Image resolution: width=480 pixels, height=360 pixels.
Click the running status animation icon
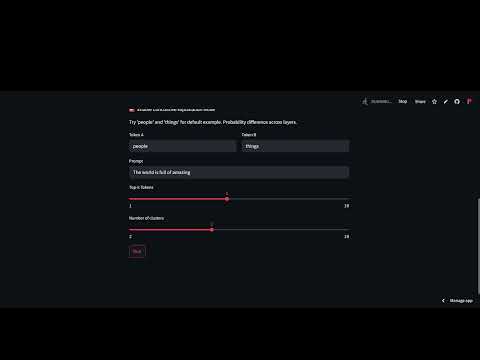pyautogui.click(x=365, y=101)
